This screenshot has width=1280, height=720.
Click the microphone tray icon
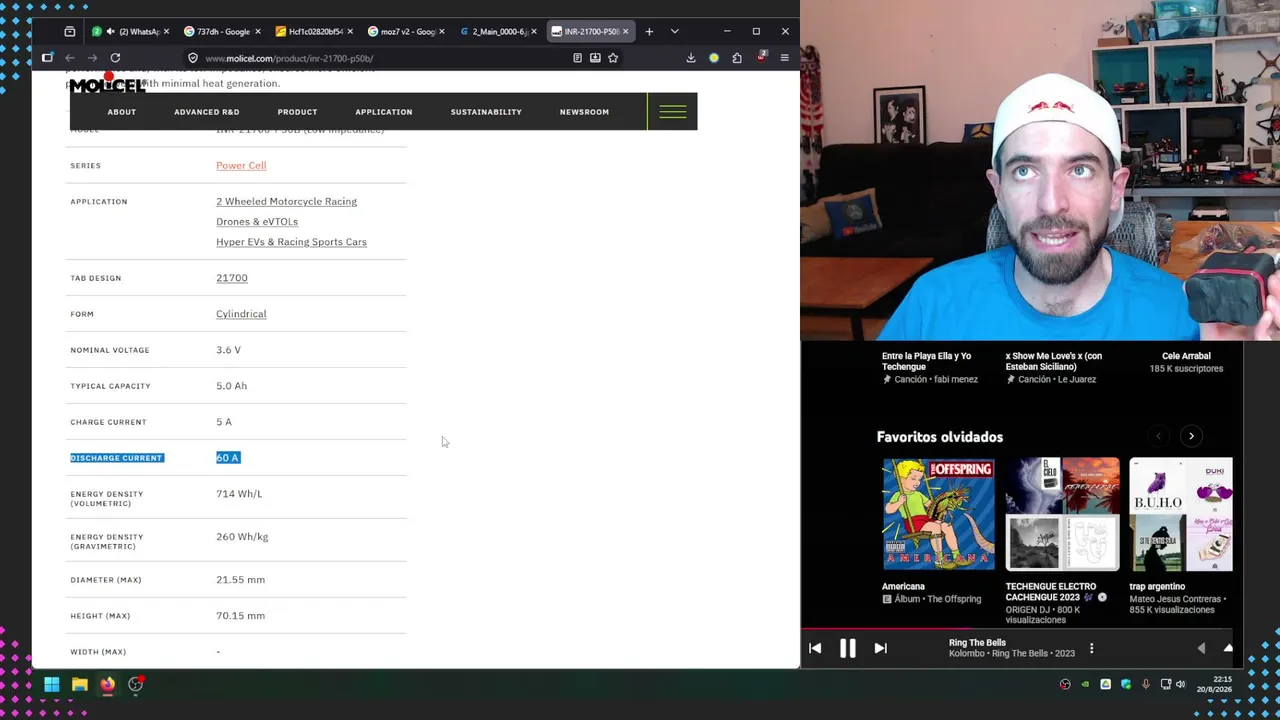[1146, 684]
